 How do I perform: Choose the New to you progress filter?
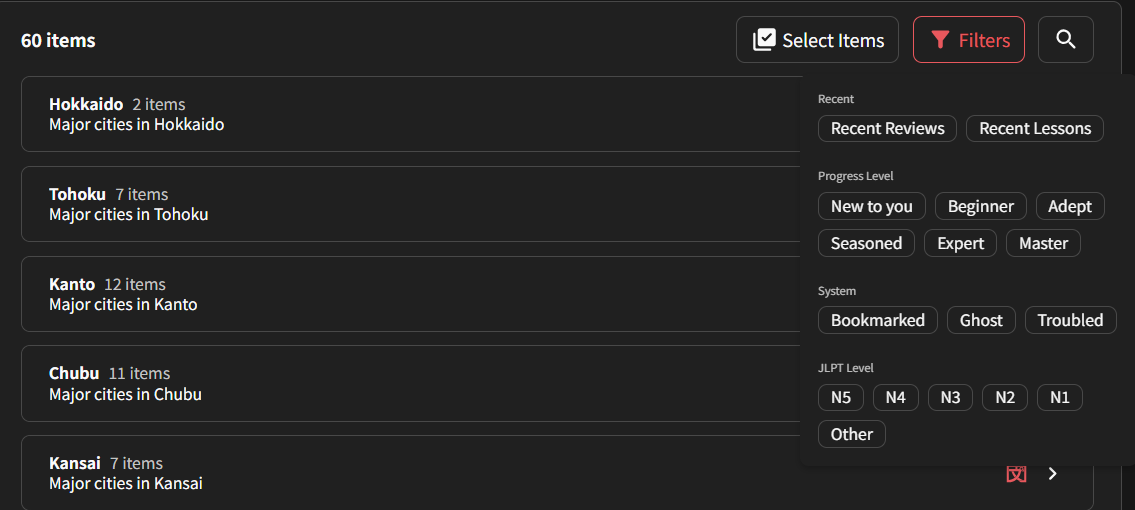tap(872, 206)
